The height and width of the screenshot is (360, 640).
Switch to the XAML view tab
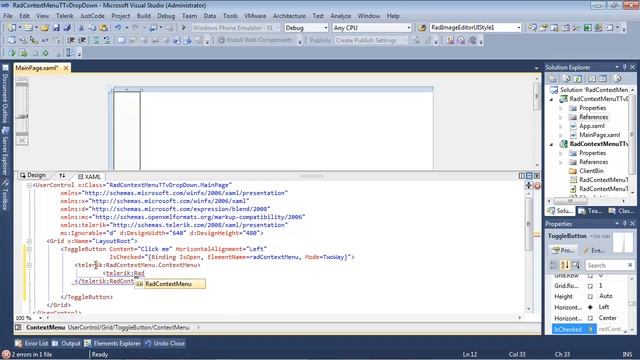[89, 176]
